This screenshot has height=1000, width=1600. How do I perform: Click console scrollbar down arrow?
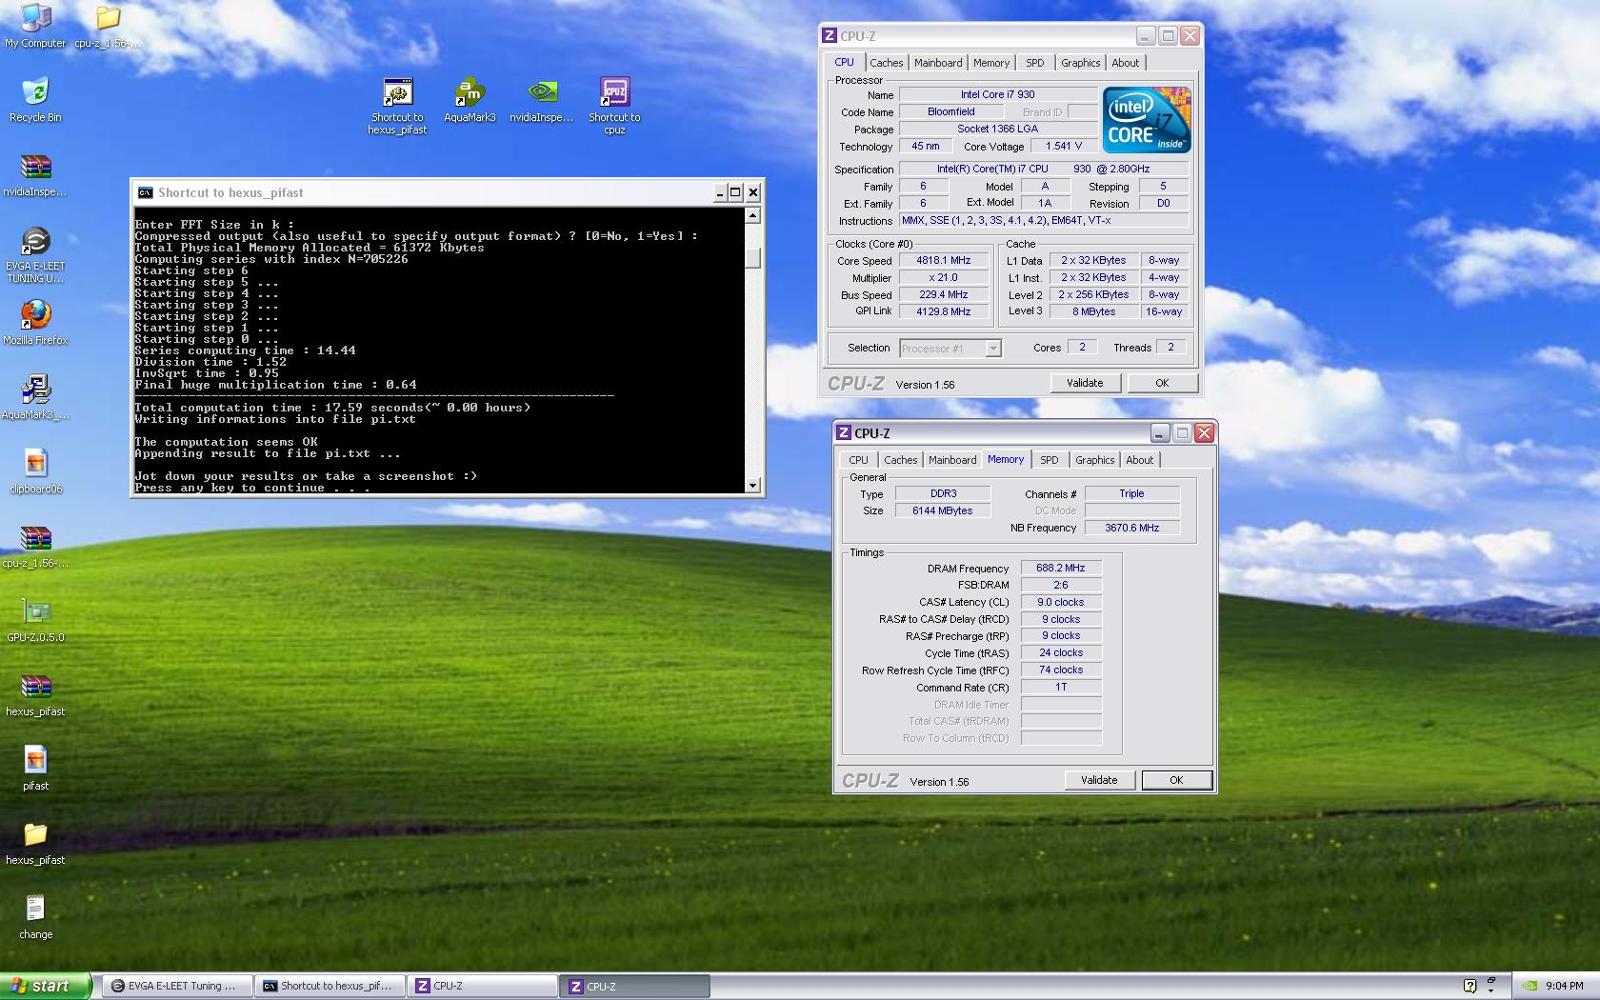point(753,485)
